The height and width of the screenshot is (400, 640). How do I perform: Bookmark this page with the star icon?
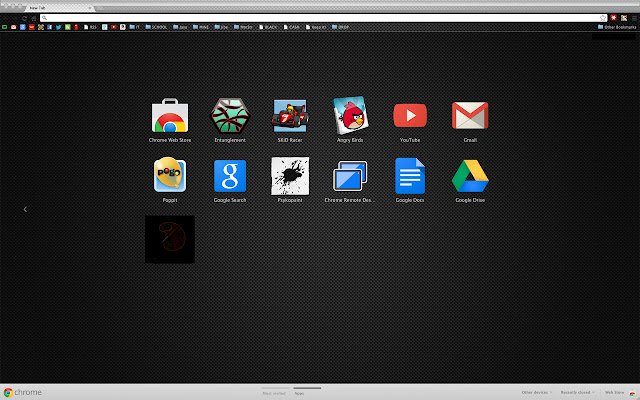[x=602, y=18]
